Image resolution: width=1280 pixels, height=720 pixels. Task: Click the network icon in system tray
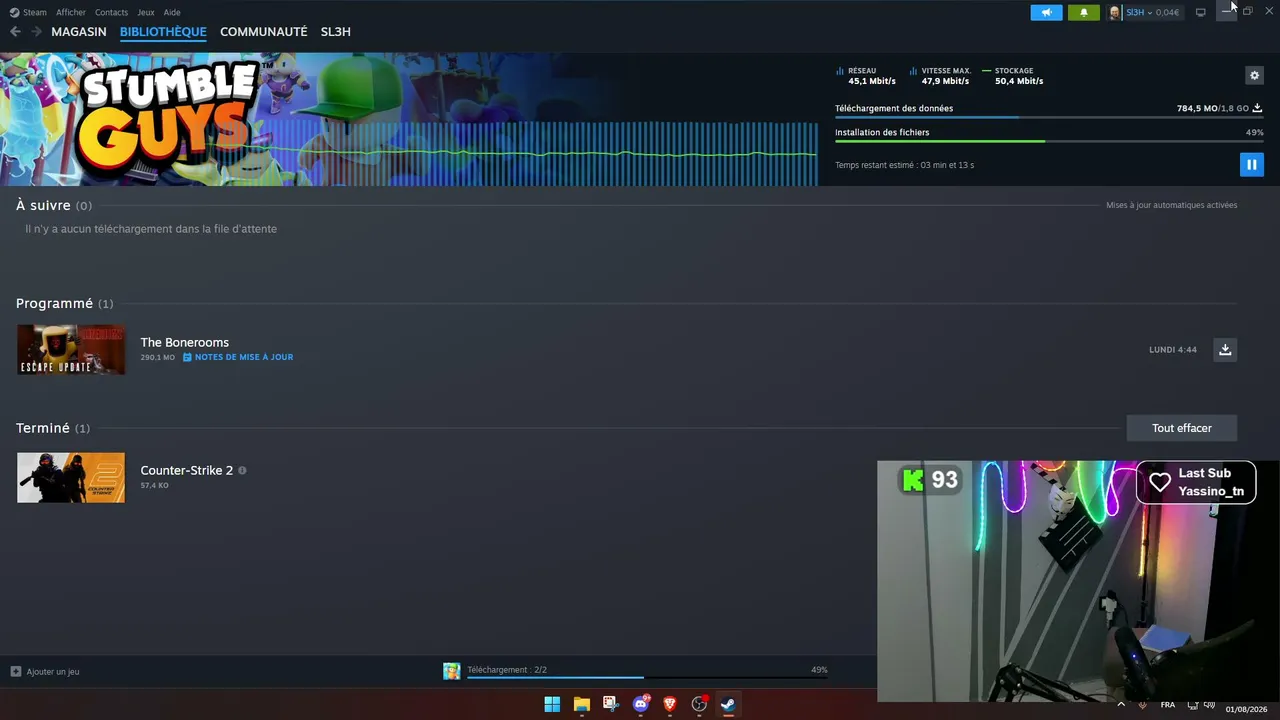coord(1193,705)
